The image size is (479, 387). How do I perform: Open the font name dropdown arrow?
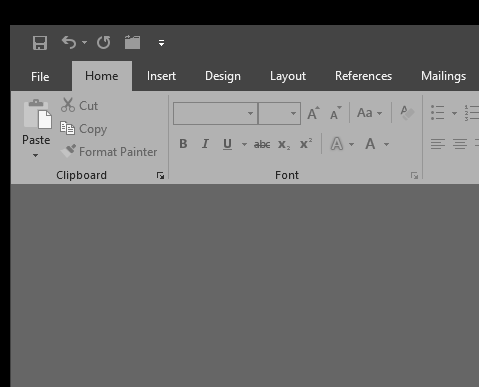click(x=251, y=113)
